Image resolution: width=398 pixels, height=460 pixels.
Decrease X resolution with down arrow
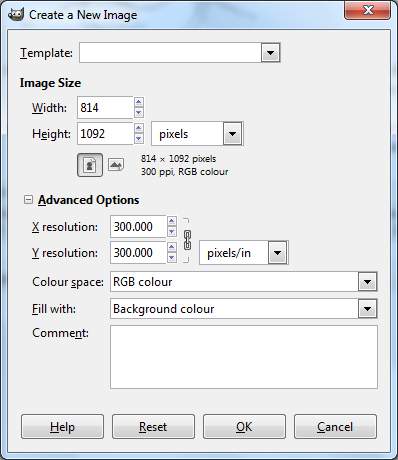pyautogui.click(x=172, y=232)
